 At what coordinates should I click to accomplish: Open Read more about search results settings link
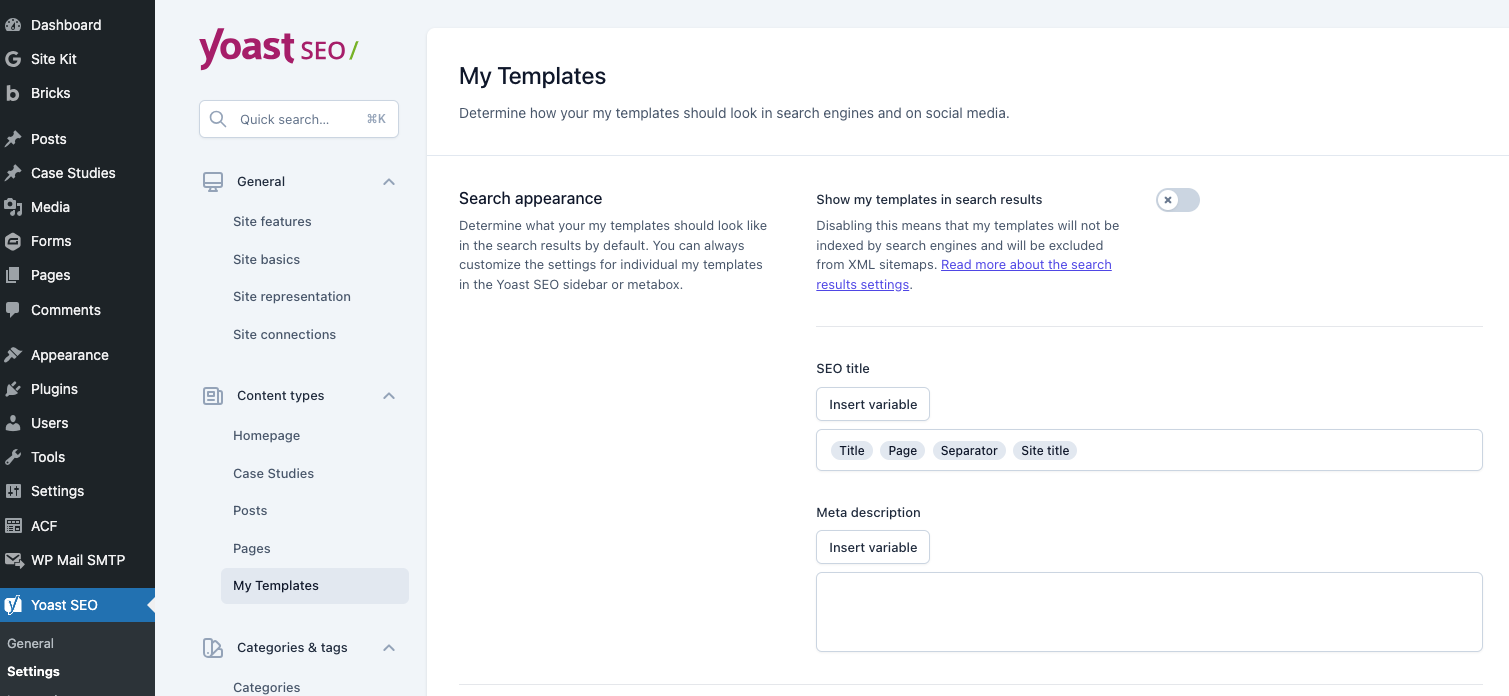[964, 275]
